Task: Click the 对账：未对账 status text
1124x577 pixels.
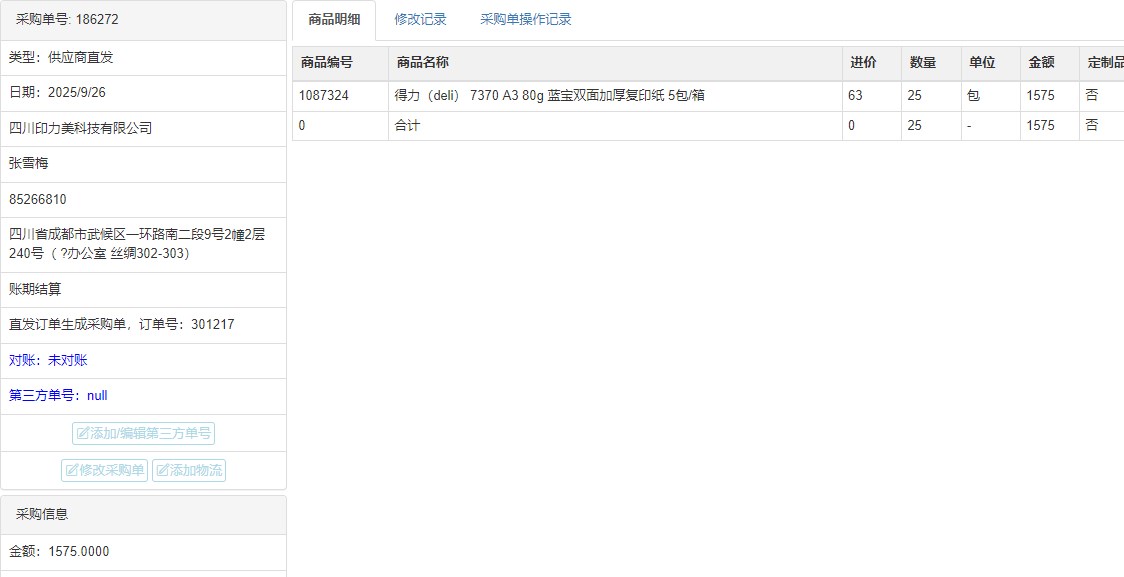Action: [x=48, y=360]
